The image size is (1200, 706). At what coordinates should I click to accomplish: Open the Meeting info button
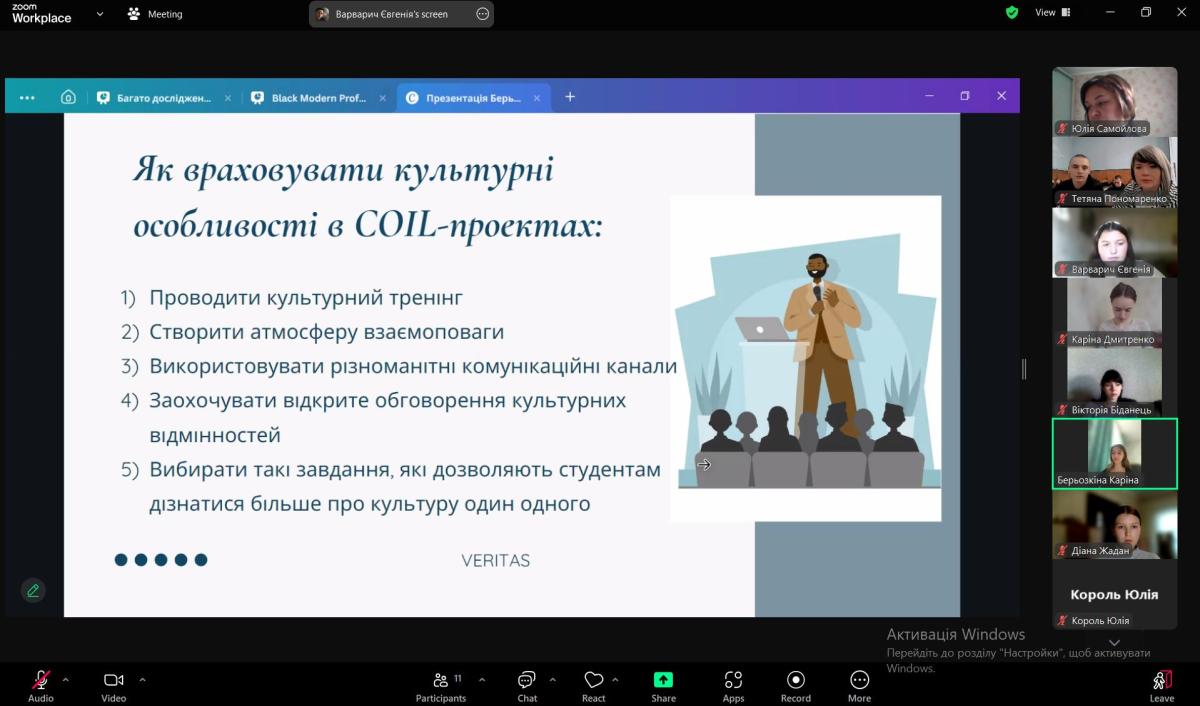[x=155, y=14]
